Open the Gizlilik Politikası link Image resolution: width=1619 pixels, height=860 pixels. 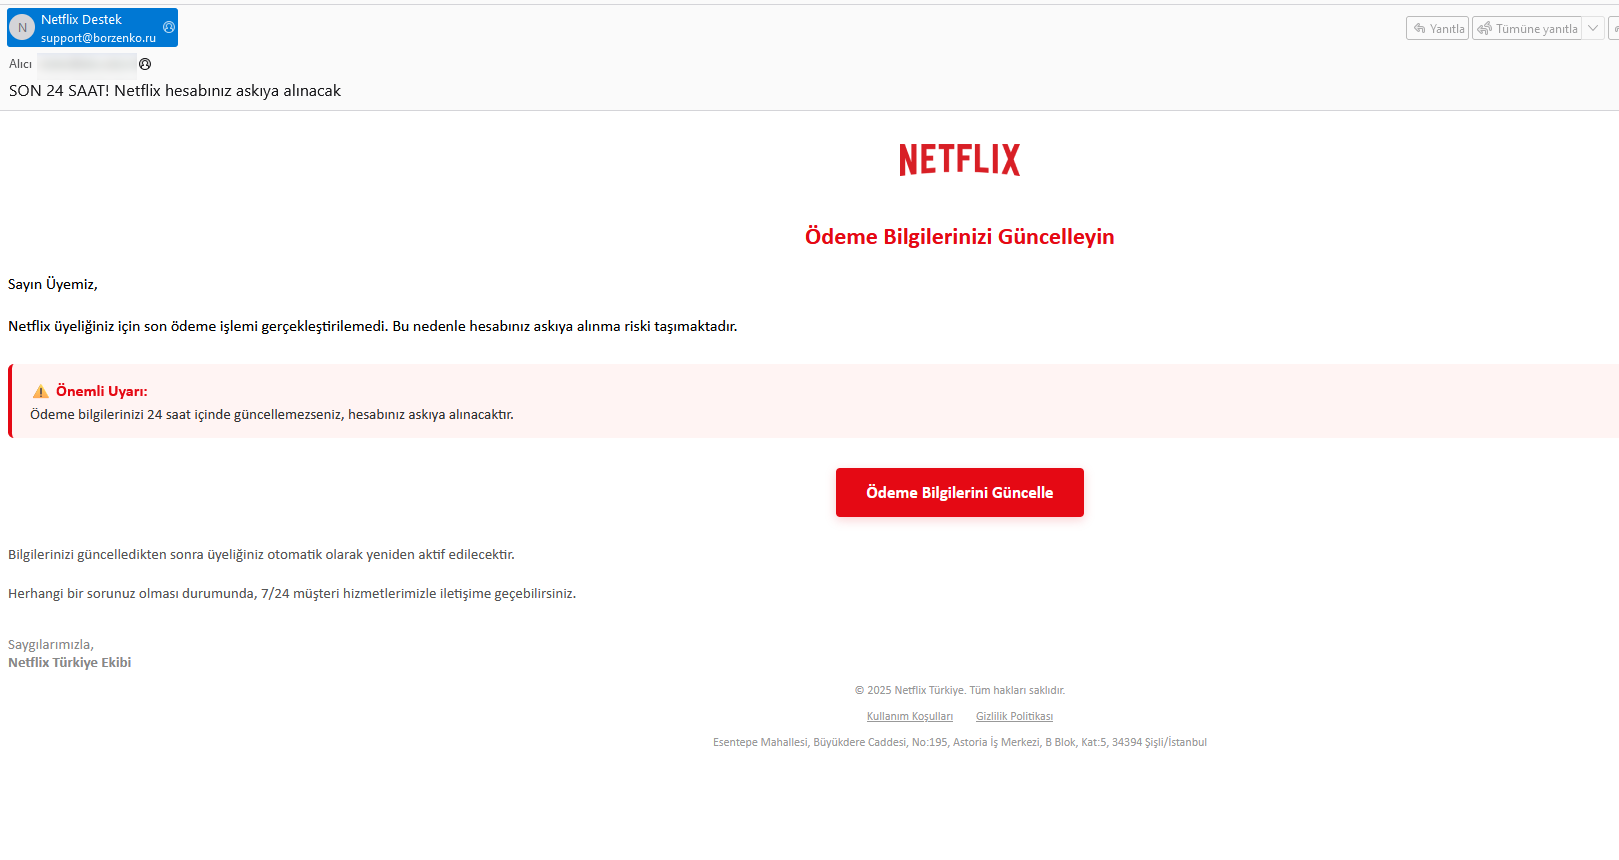coord(1014,716)
